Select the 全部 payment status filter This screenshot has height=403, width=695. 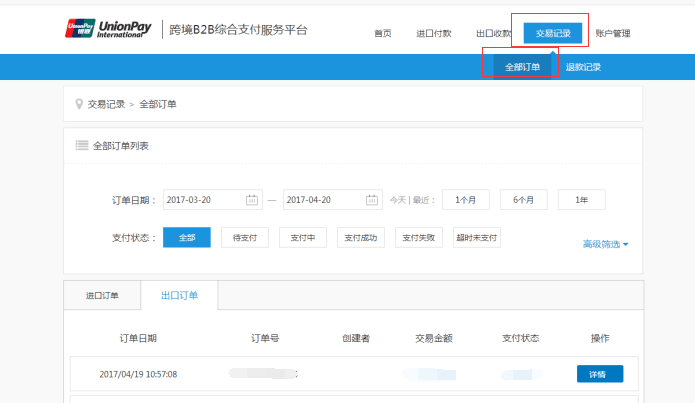point(187,238)
